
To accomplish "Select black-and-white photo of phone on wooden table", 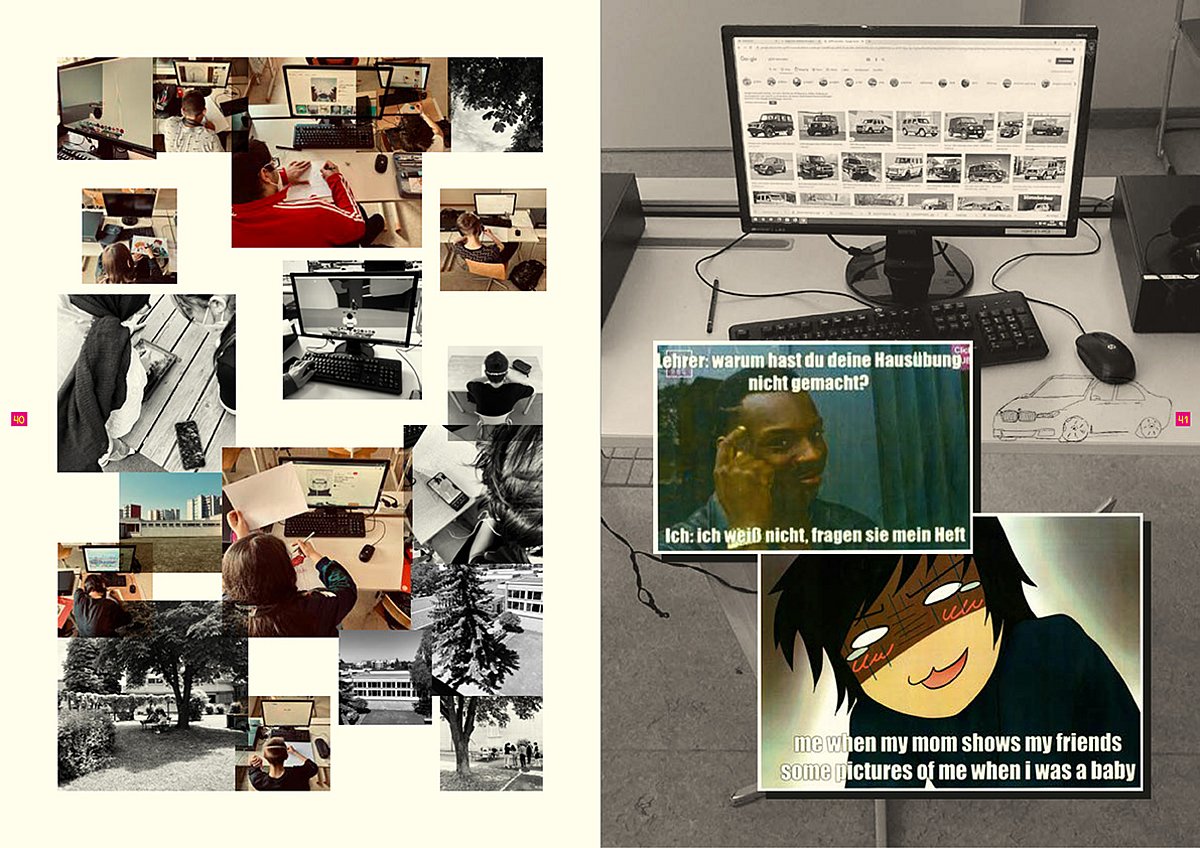I will [x=145, y=382].
